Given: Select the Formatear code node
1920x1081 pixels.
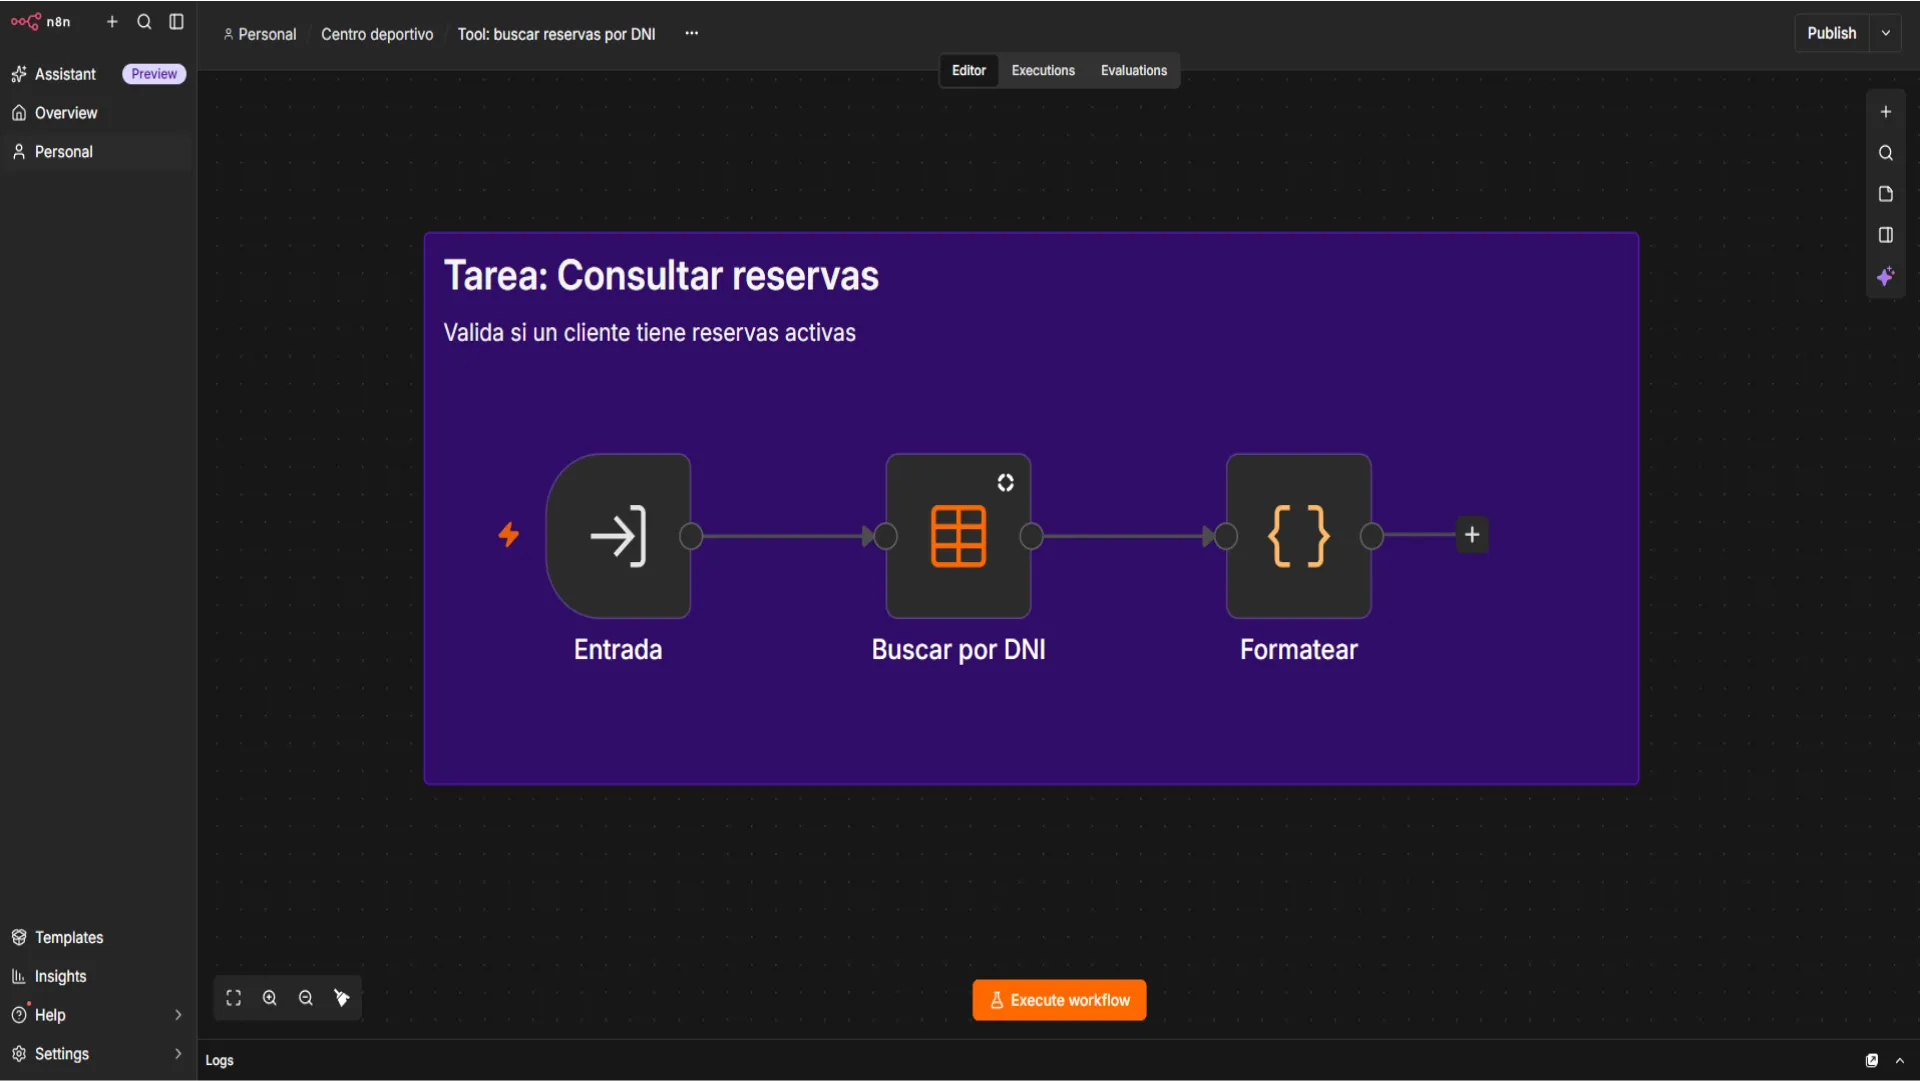Looking at the screenshot, I should pos(1298,536).
